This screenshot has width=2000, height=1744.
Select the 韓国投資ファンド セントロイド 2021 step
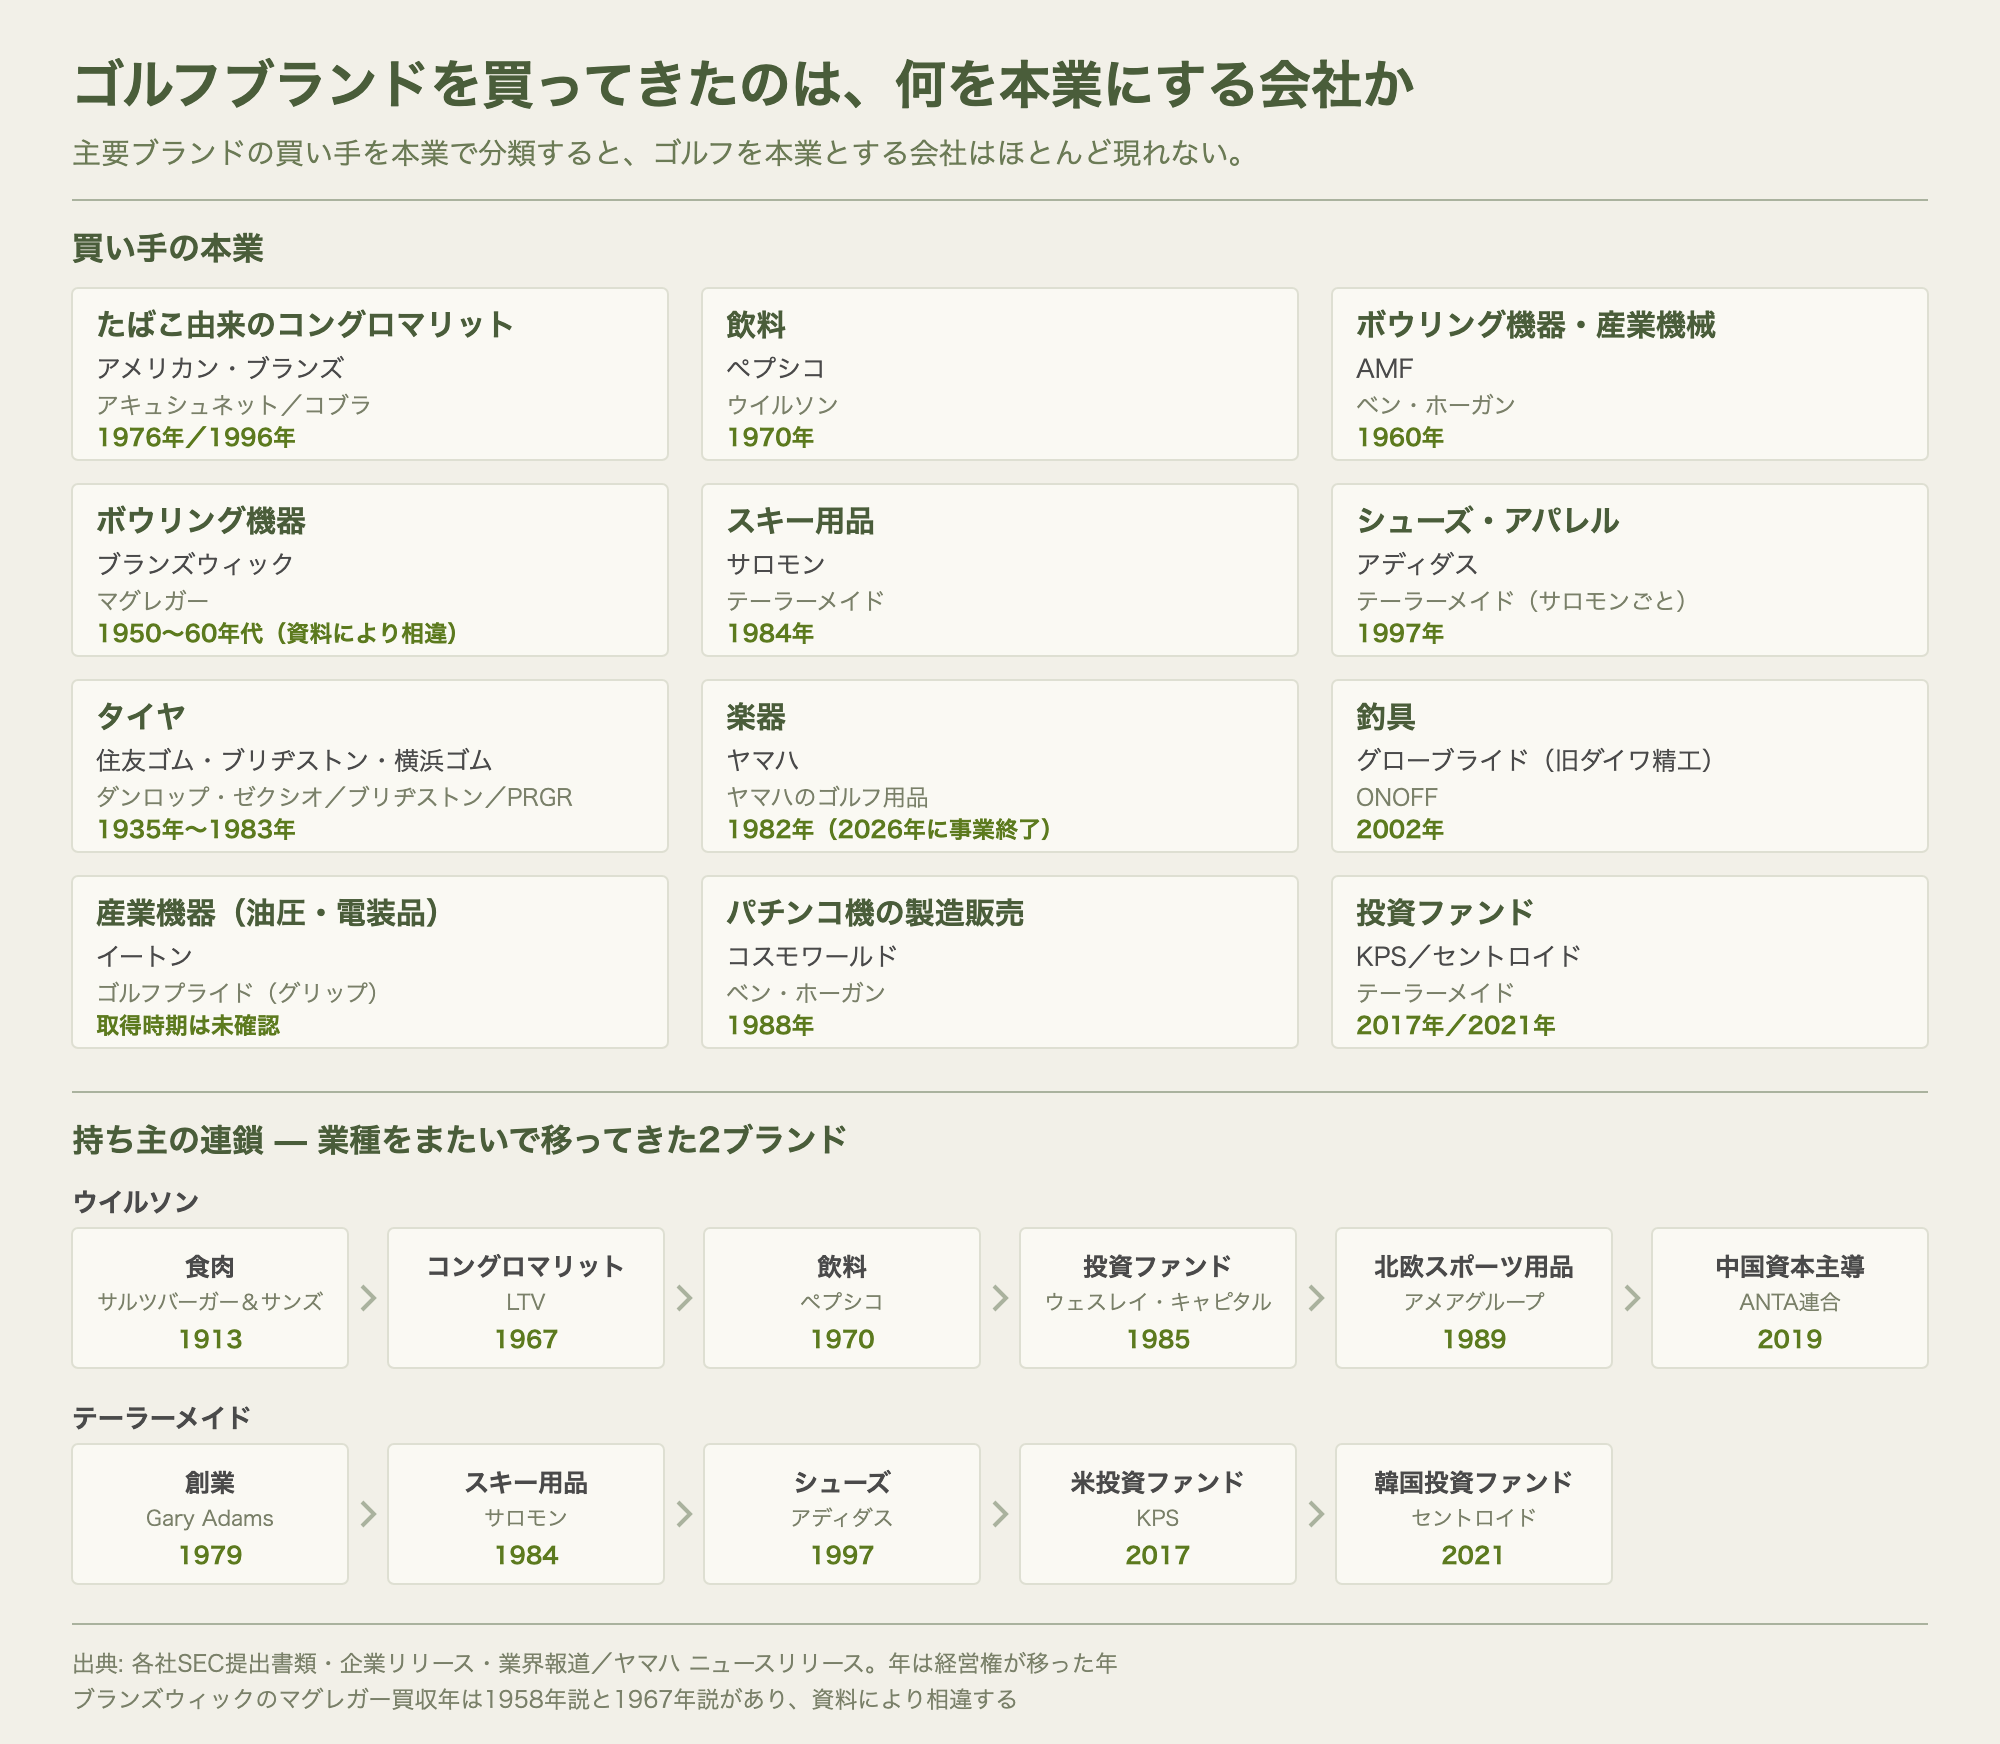tap(1474, 1514)
